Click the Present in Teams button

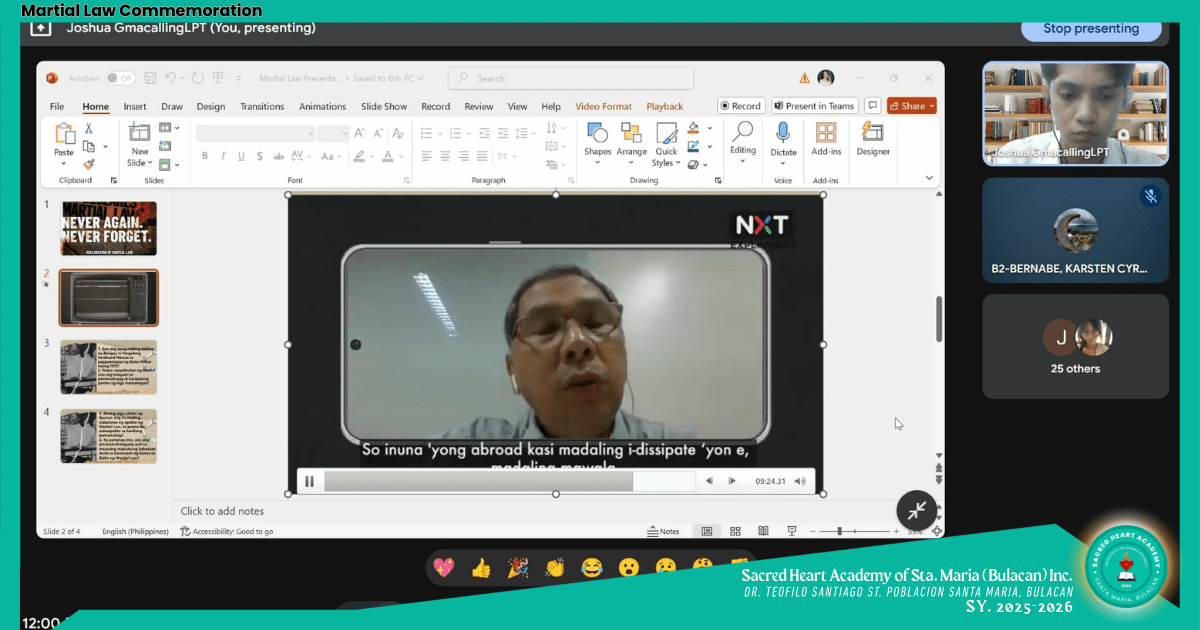click(813, 106)
